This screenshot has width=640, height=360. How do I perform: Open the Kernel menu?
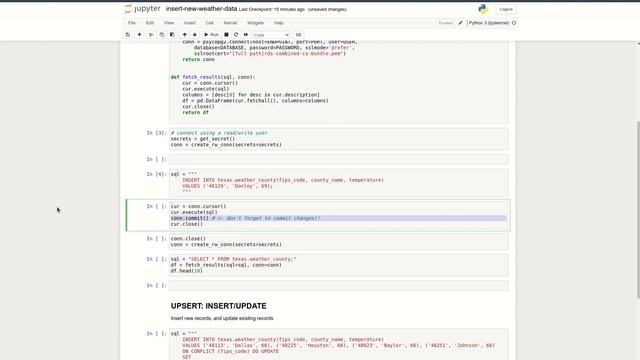[x=230, y=23]
